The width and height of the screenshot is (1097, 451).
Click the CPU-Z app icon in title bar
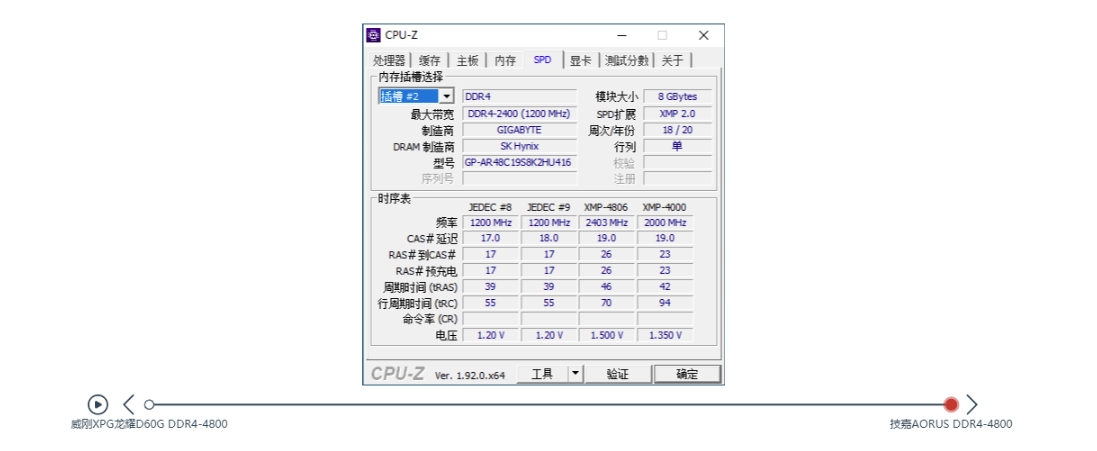coord(374,35)
